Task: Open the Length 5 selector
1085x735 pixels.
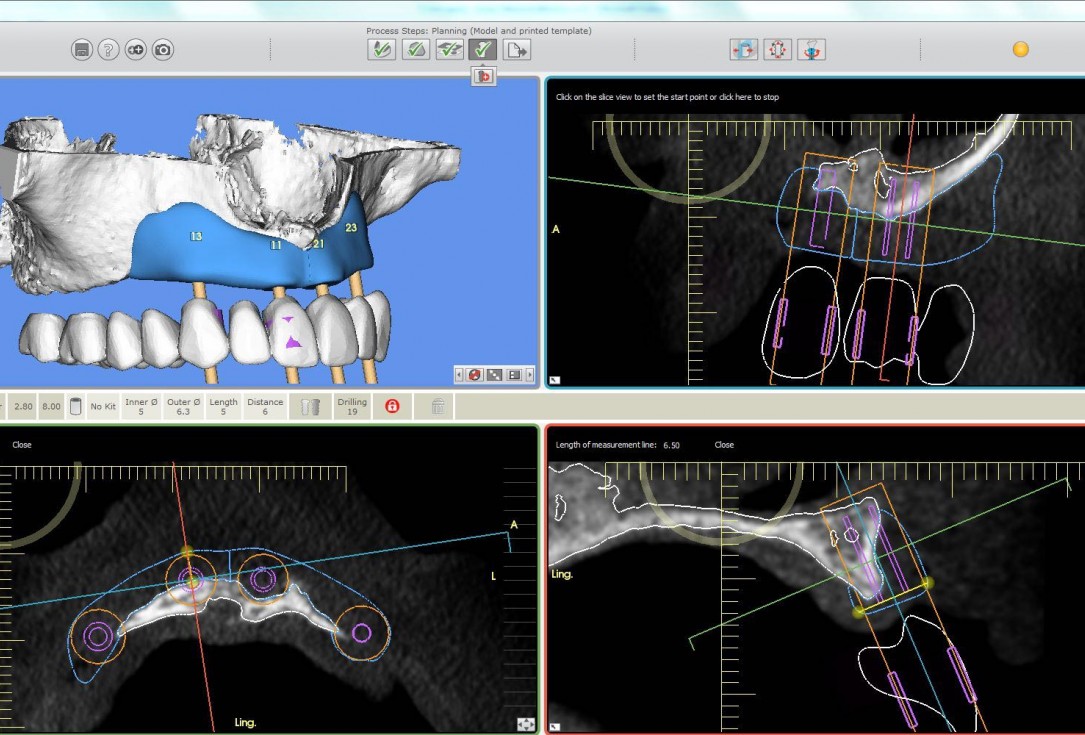Action: (x=222, y=405)
